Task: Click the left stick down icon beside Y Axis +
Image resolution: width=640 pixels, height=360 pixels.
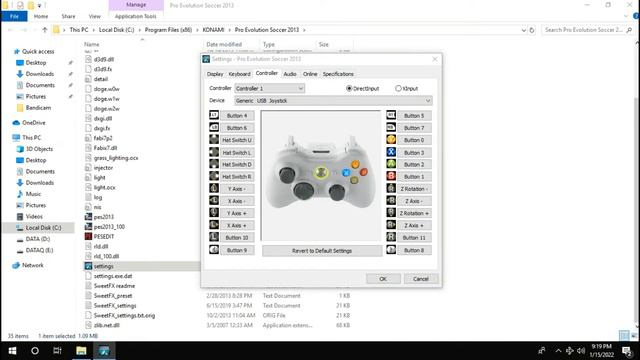Action: (x=214, y=213)
